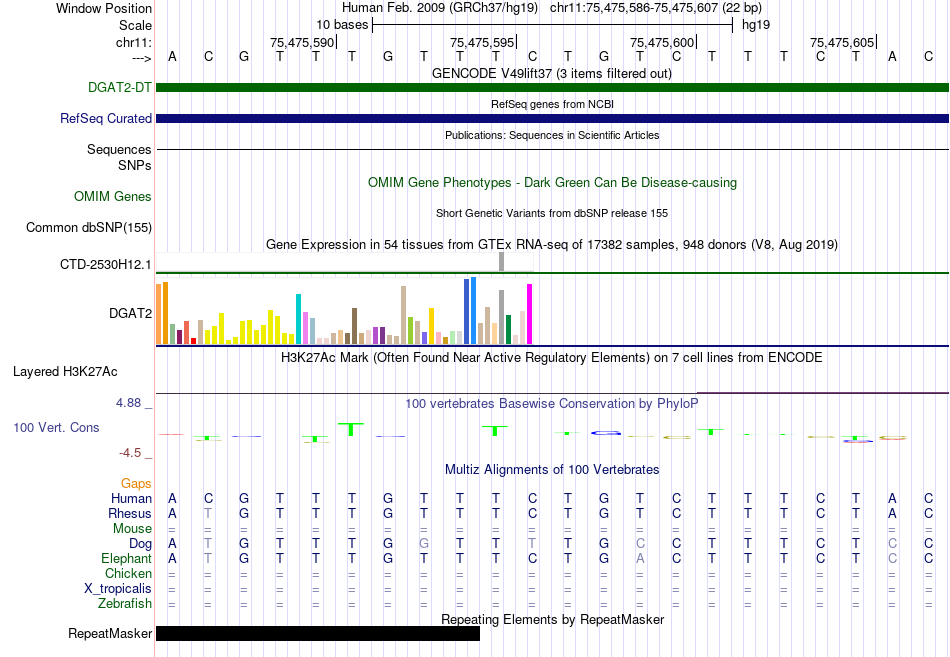Screen dimensions: 950x657
Task: Click the gray bar in the CTD-2530H12.1 row
Action: (x=501, y=262)
